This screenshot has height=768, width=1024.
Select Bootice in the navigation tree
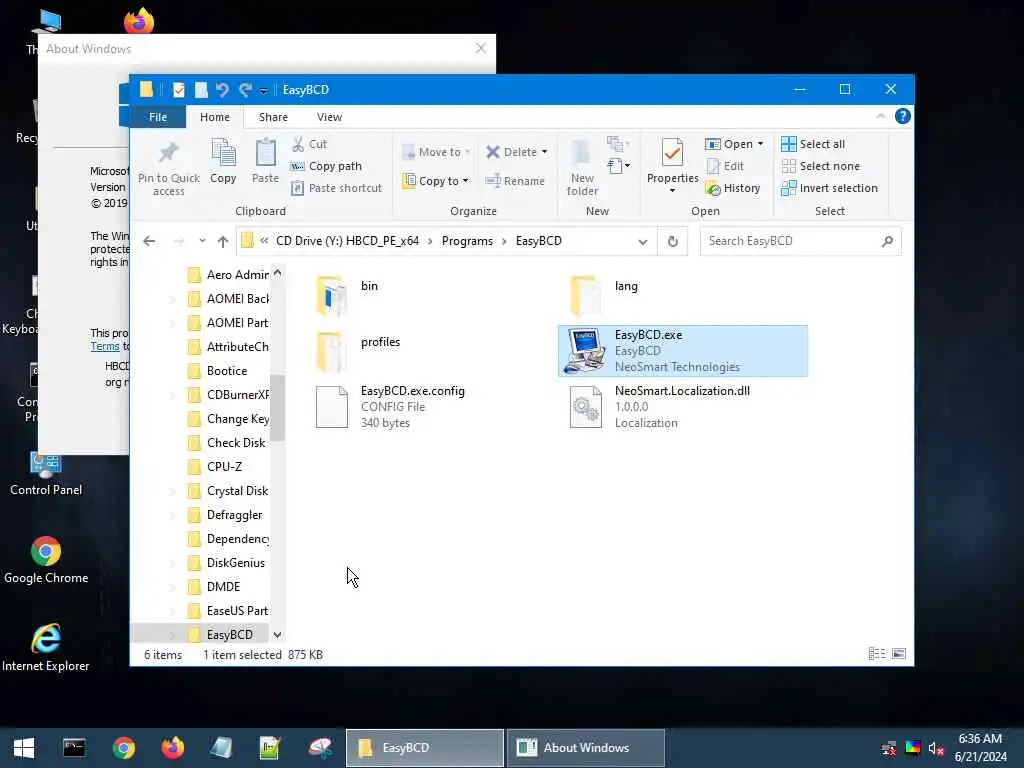(x=227, y=370)
